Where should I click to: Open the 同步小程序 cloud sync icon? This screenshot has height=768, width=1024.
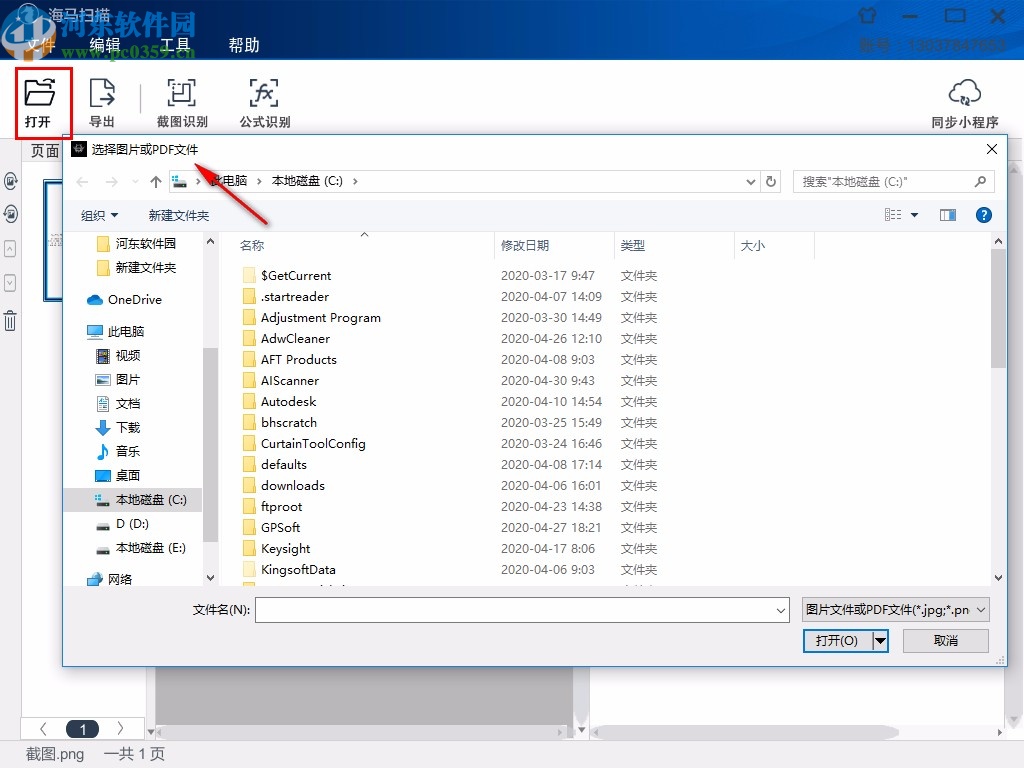[x=965, y=103]
